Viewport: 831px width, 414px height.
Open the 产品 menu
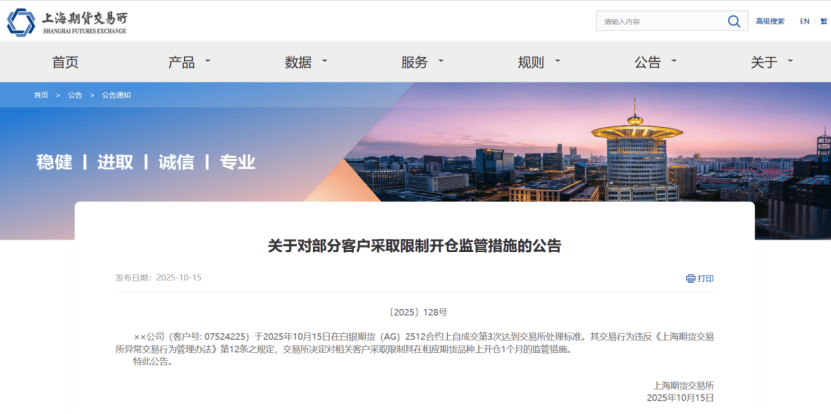(x=181, y=62)
